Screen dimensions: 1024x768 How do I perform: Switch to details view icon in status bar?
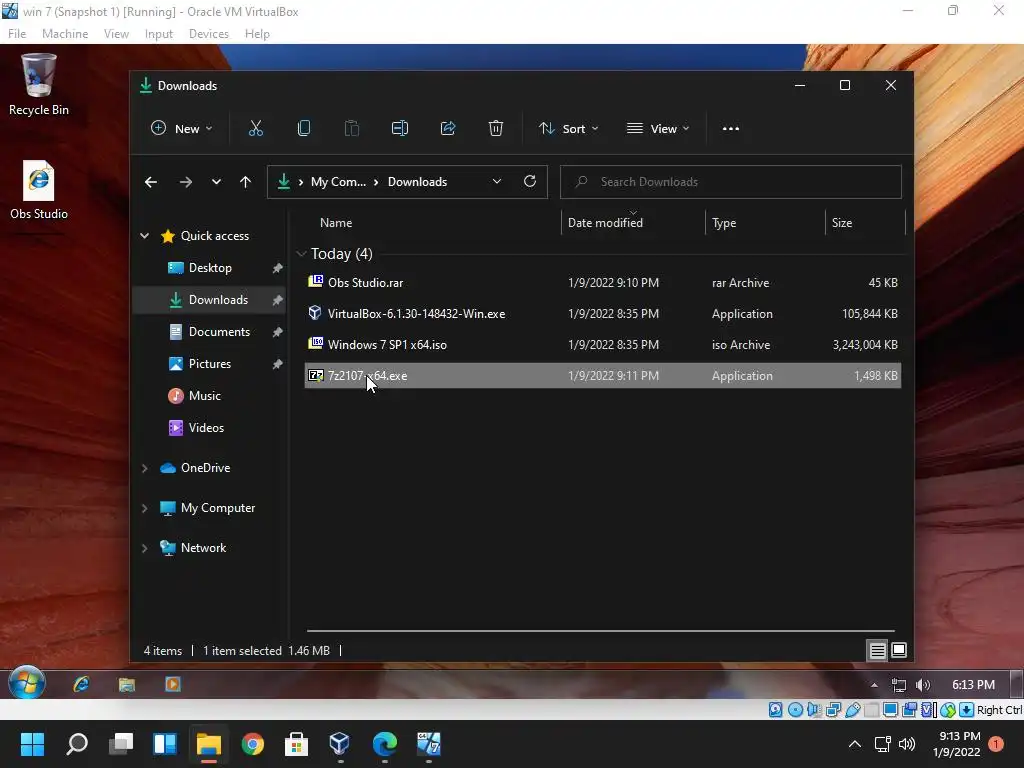tap(877, 650)
